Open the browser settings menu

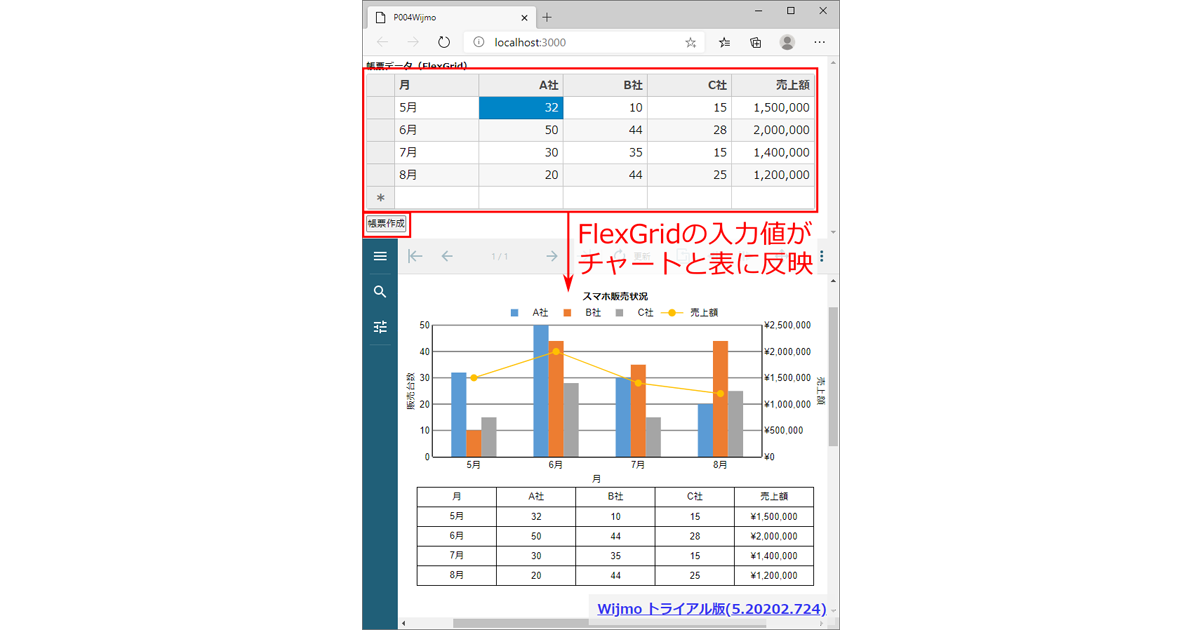[819, 41]
